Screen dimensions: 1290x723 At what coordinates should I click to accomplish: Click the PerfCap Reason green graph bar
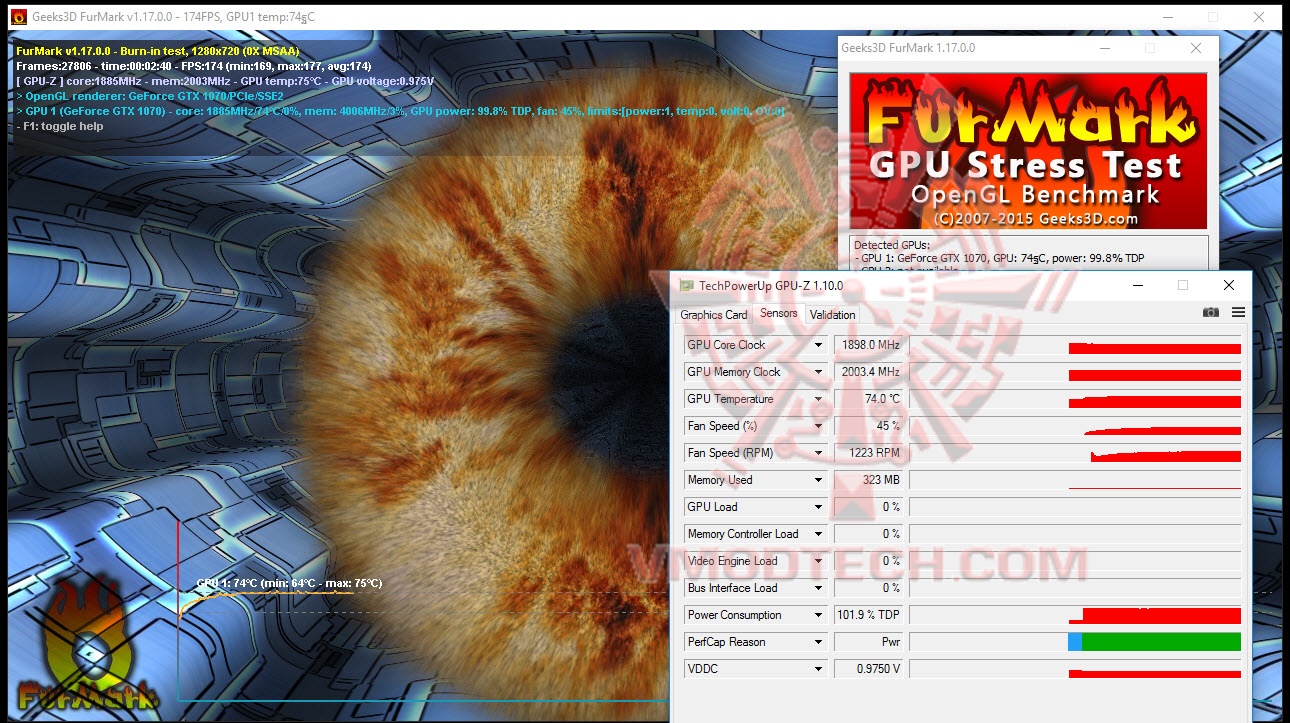1161,642
